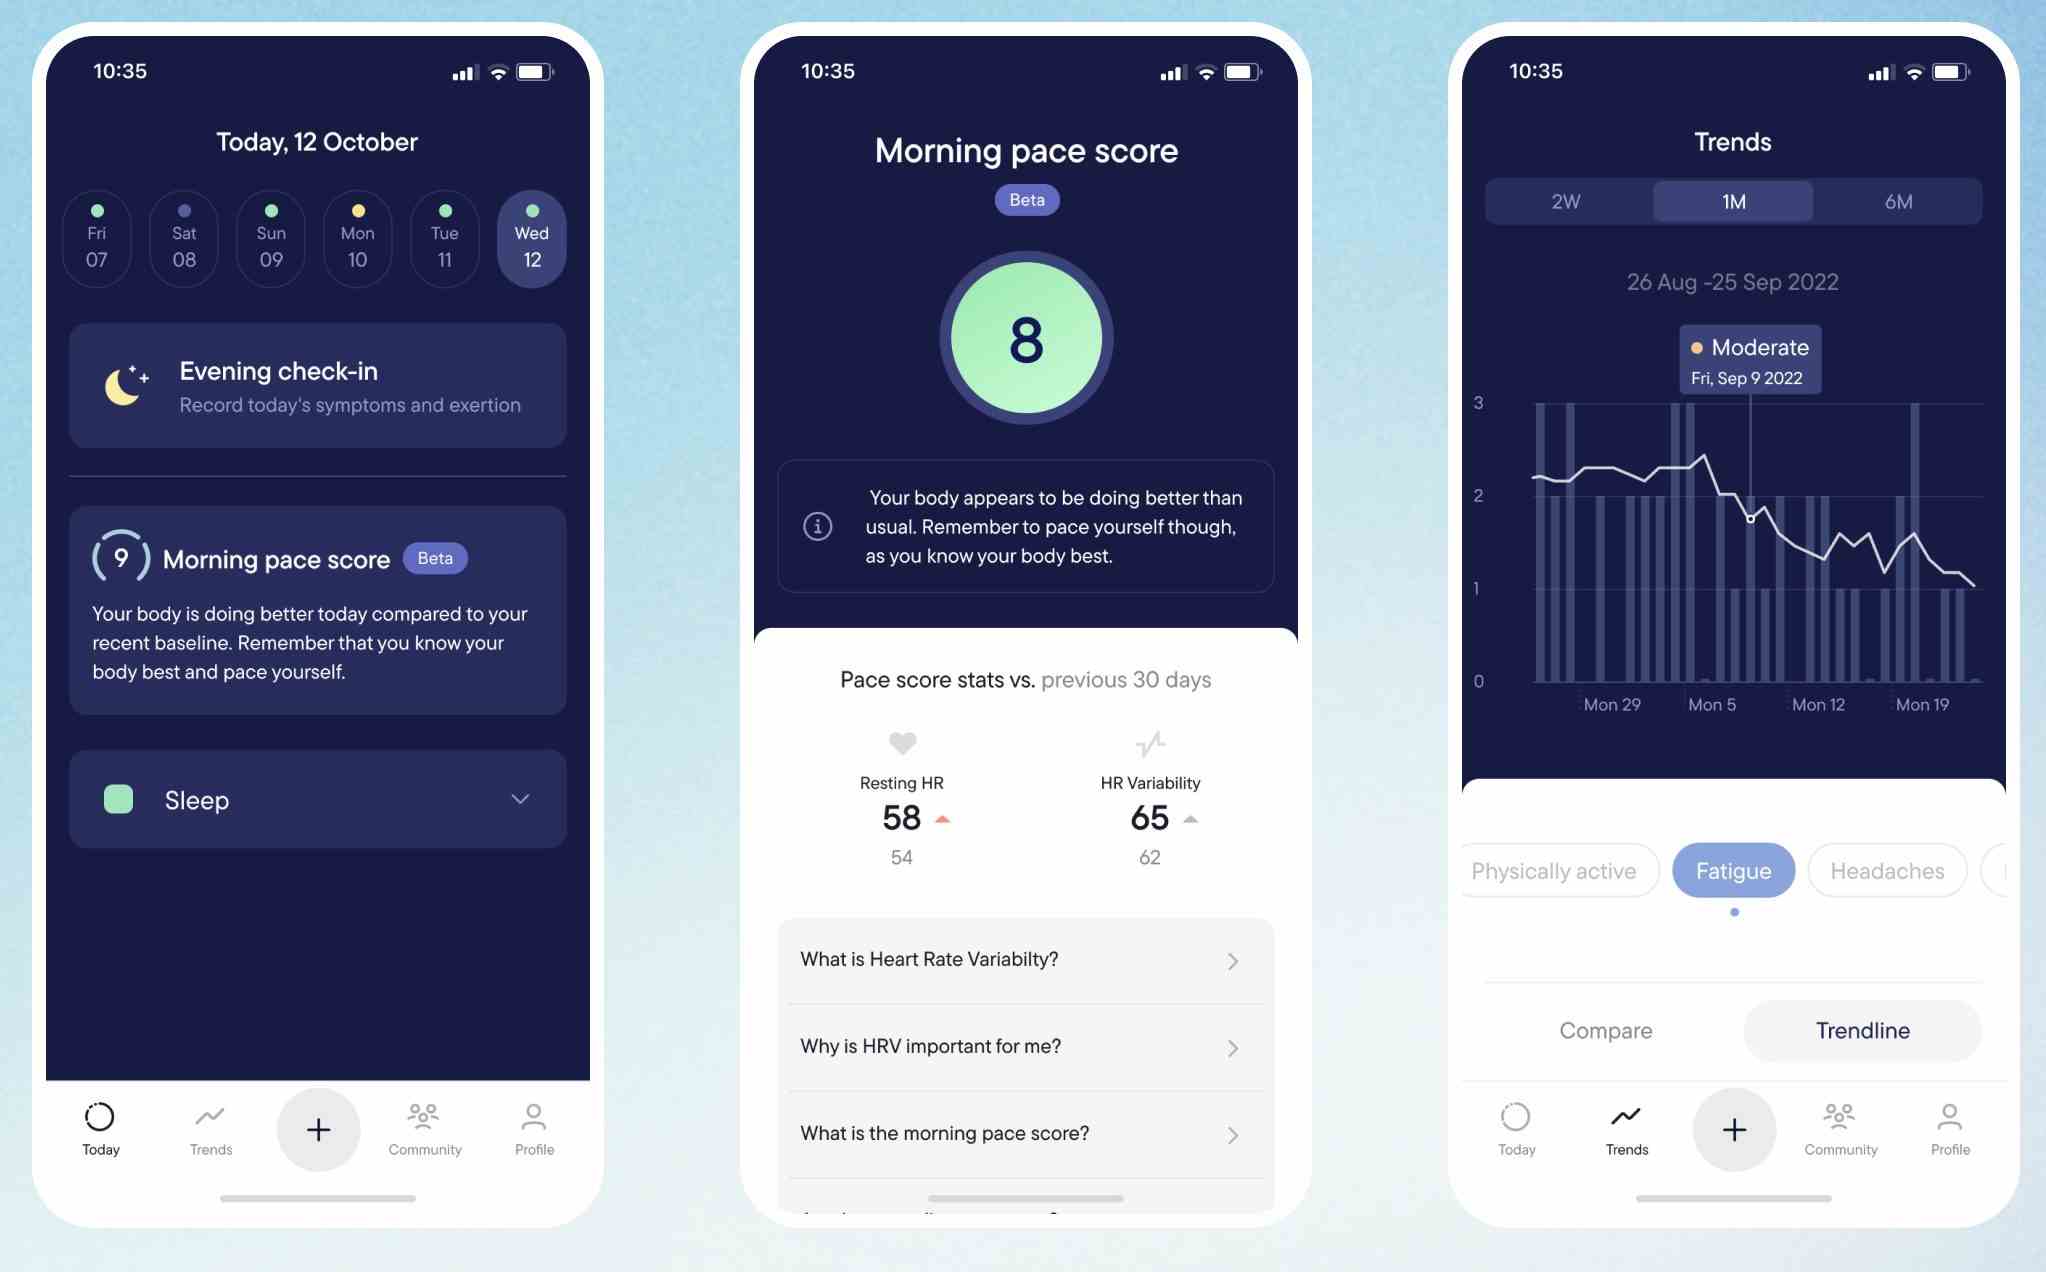The image size is (2046, 1272).
Task: Expand Why is HRV important for me
Action: point(1024,1046)
